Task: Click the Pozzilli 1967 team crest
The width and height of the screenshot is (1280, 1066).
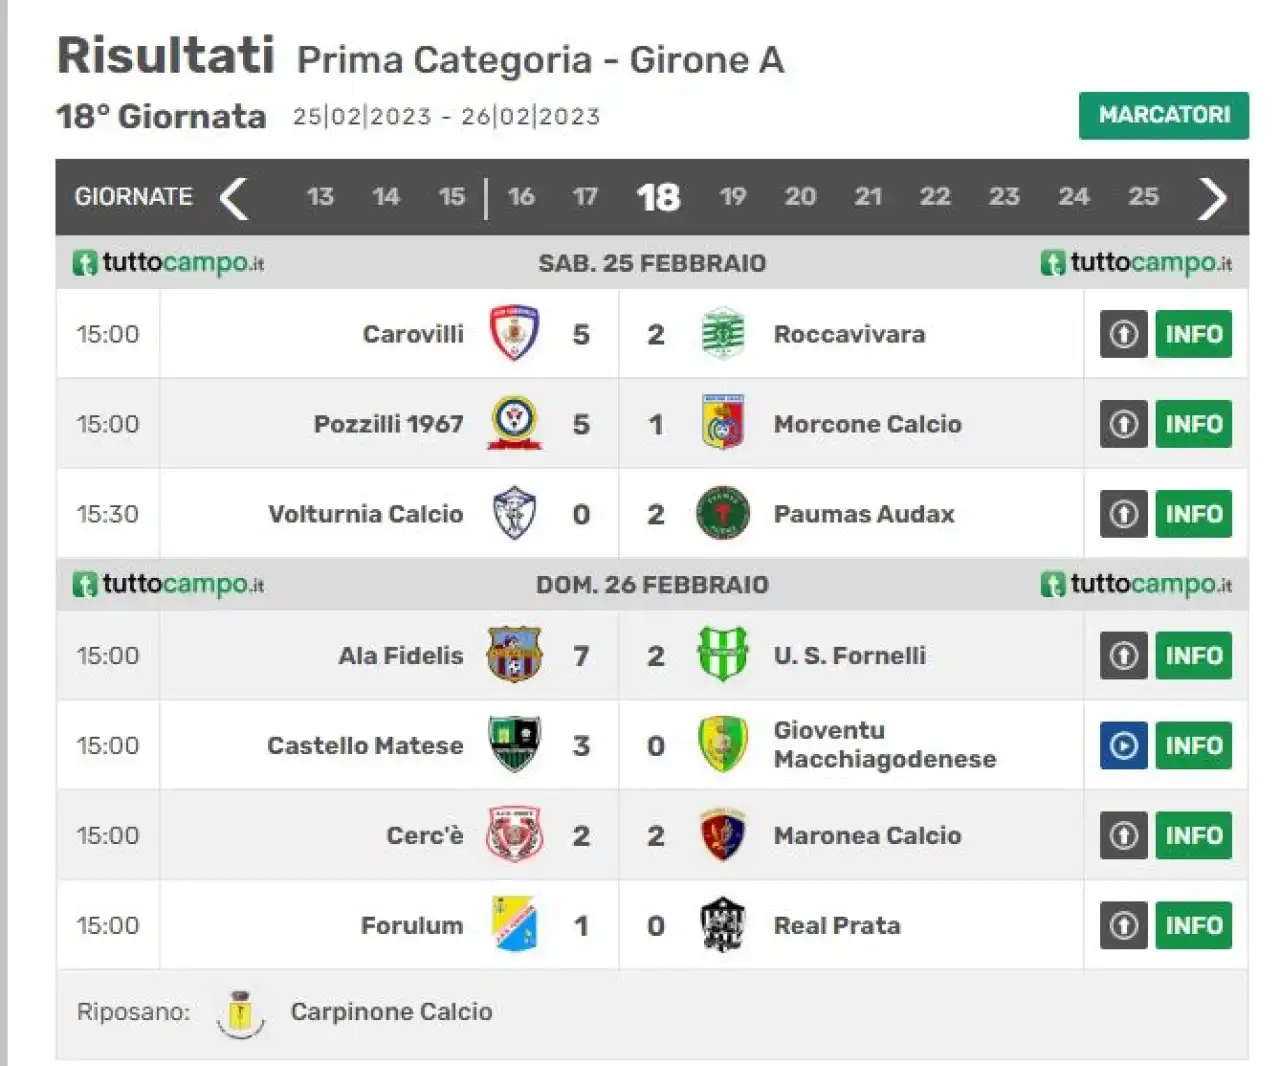Action: (x=514, y=423)
